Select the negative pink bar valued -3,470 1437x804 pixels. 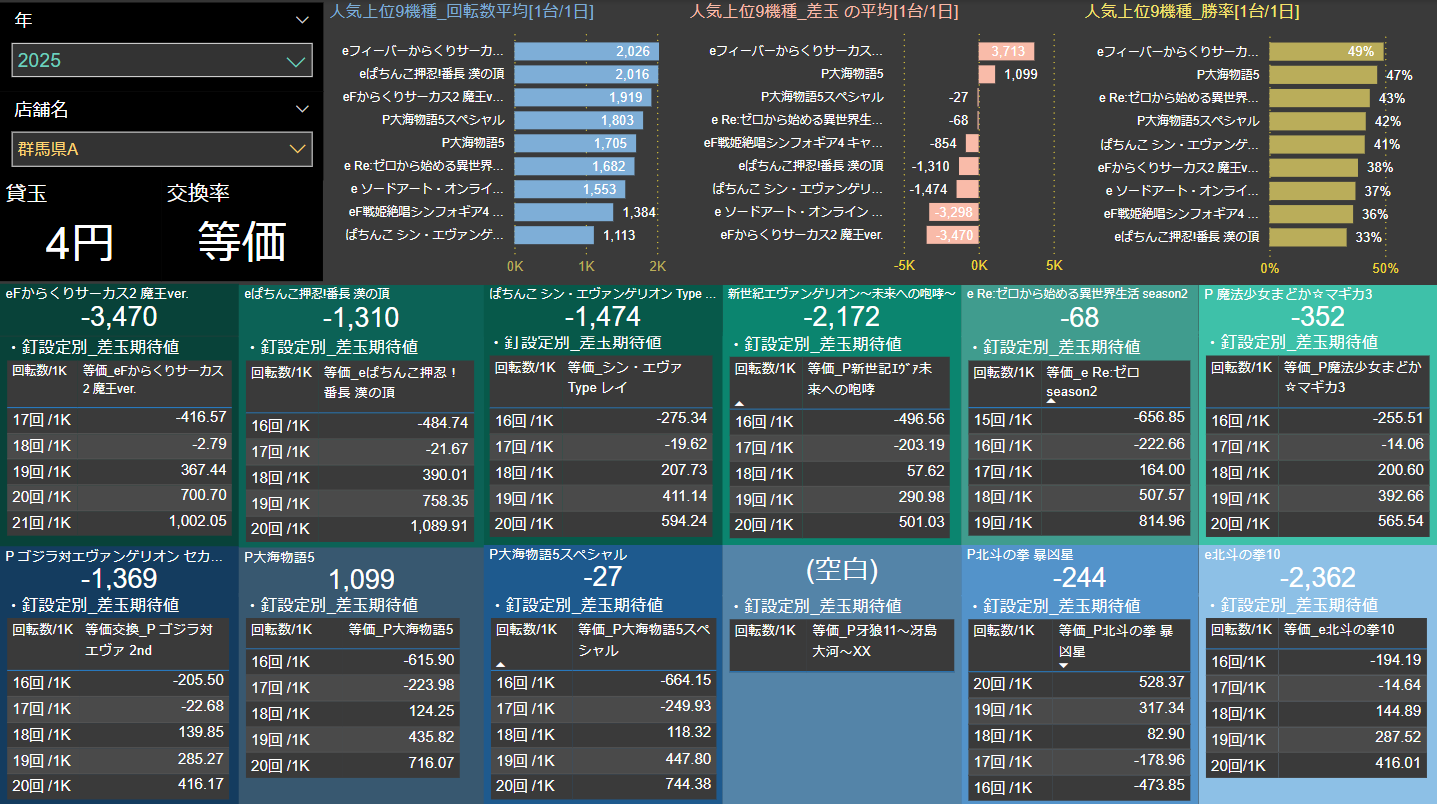(x=952, y=236)
